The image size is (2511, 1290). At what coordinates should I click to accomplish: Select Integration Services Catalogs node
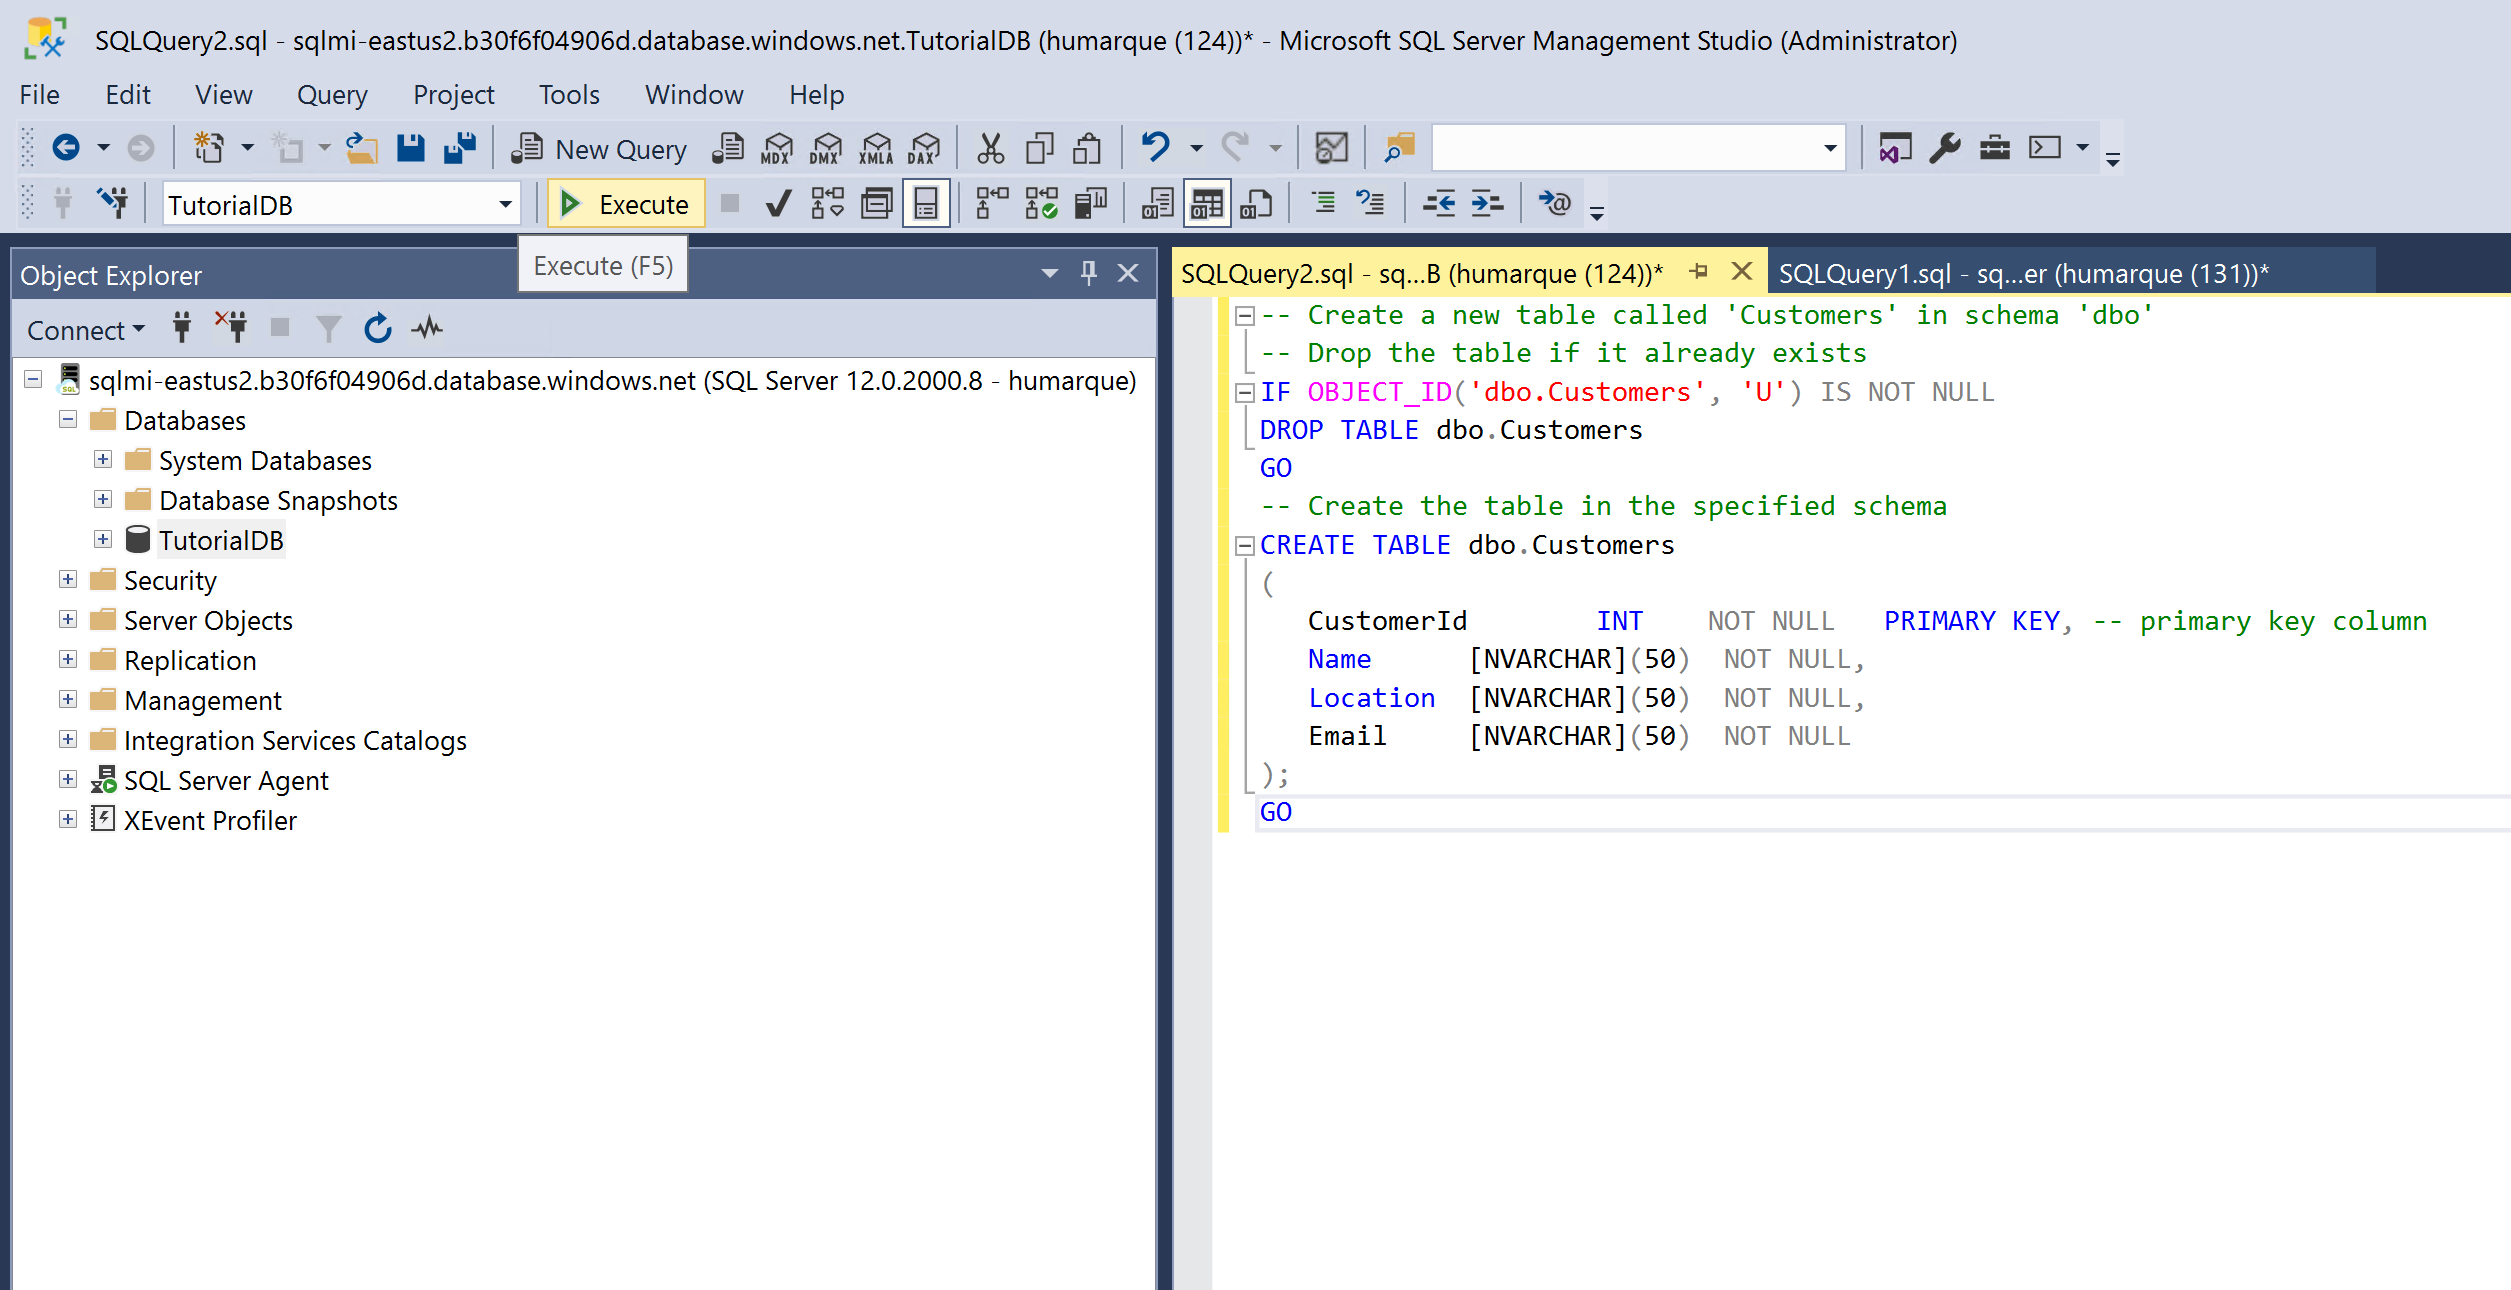pyautogui.click(x=295, y=741)
